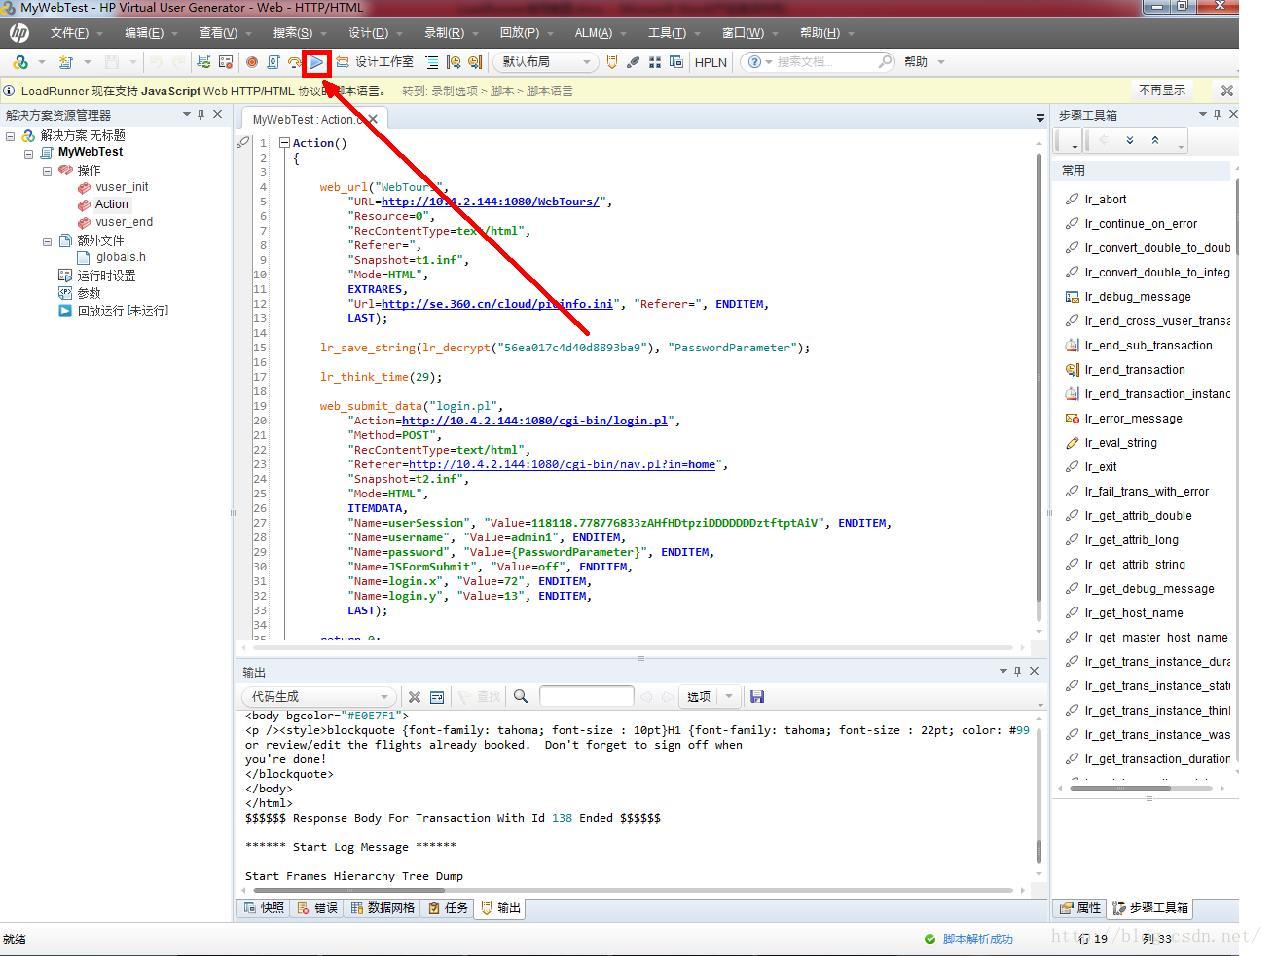Close the yellow JavaScript info bar
This screenshot has height=956, width=1272.
(x=1227, y=90)
